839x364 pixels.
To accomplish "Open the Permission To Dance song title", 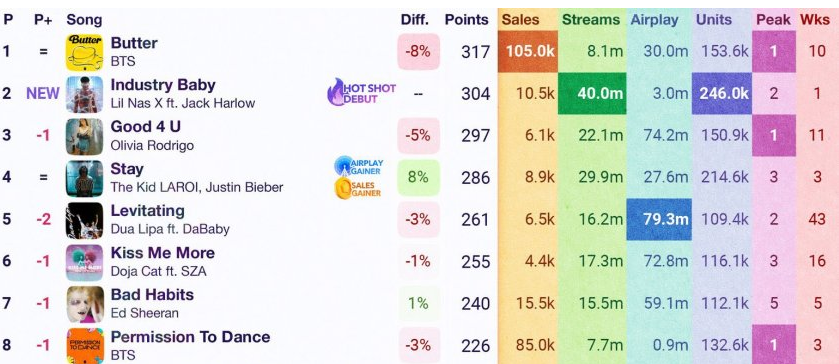I will pyautogui.click(x=190, y=337).
